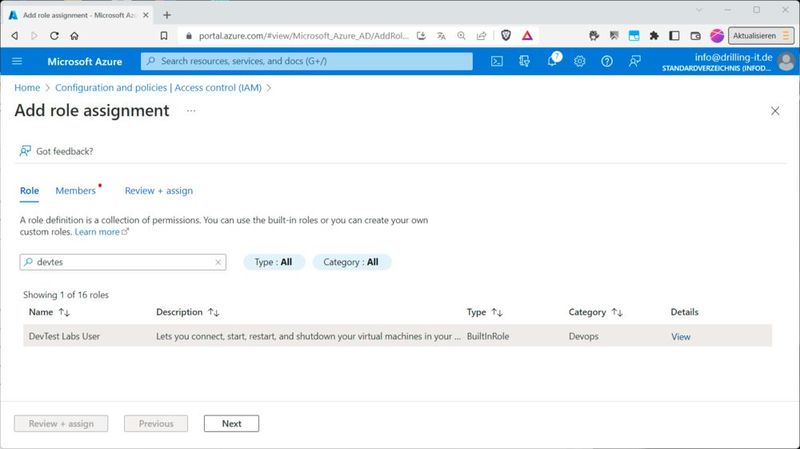The height and width of the screenshot is (449, 800).
Task: Open the Type : All filter
Action: (273, 262)
